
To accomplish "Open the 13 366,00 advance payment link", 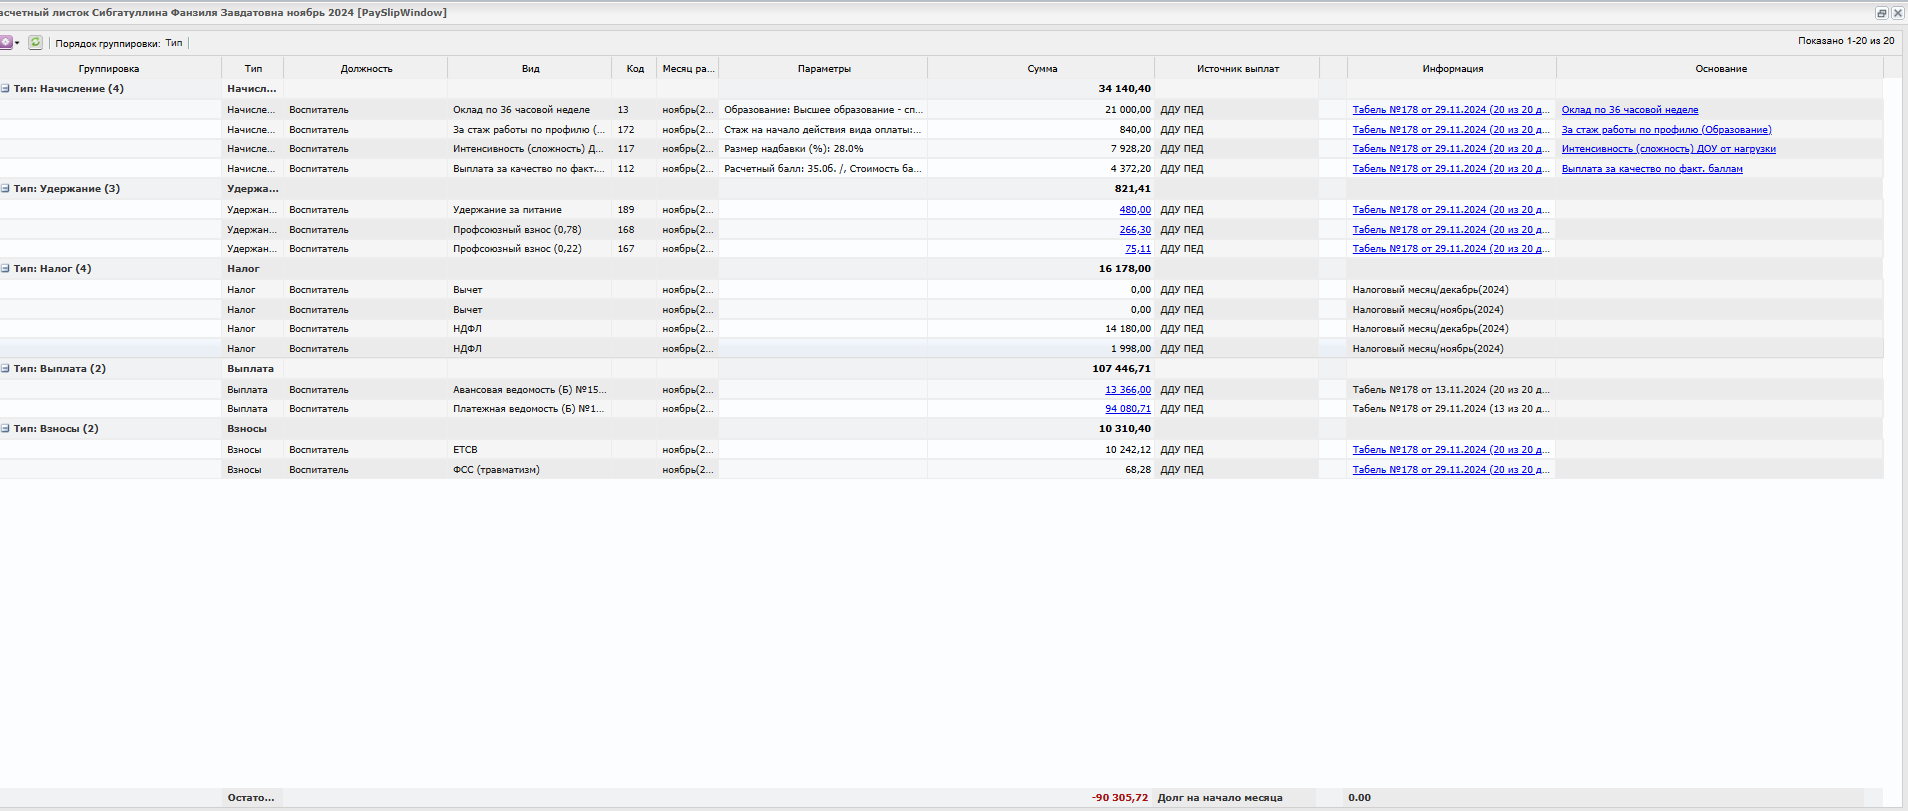I will coord(1128,390).
